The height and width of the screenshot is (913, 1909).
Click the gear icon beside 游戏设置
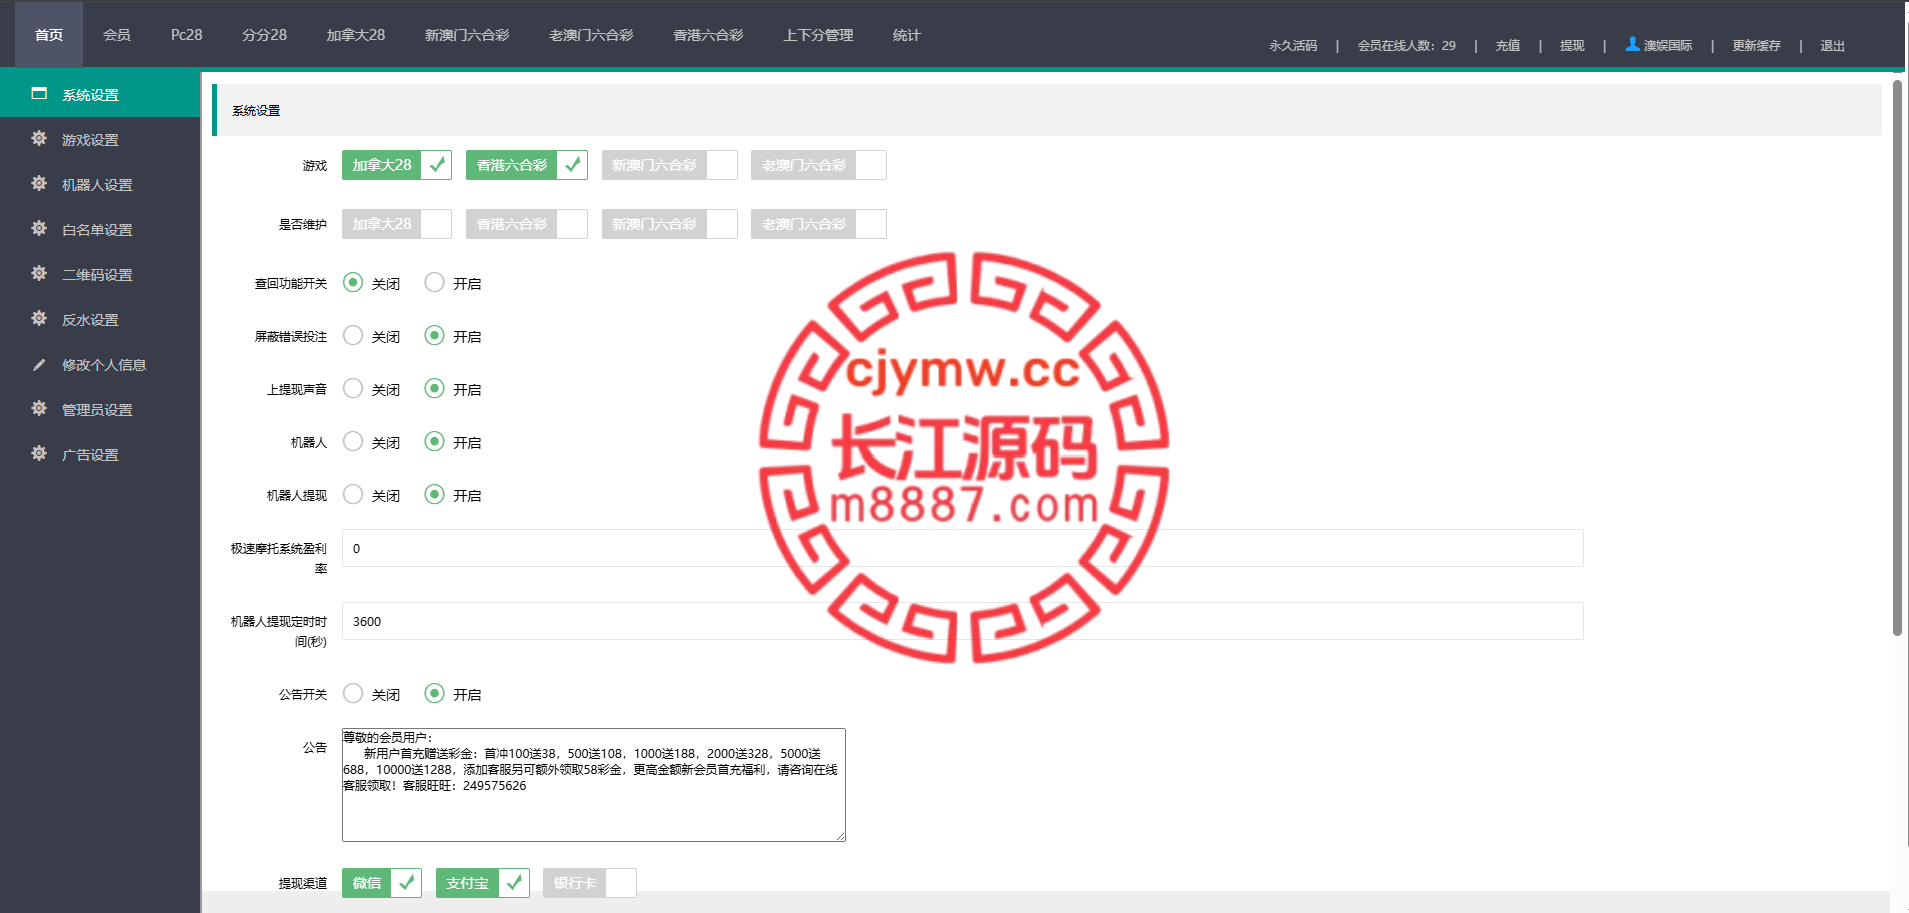39,139
